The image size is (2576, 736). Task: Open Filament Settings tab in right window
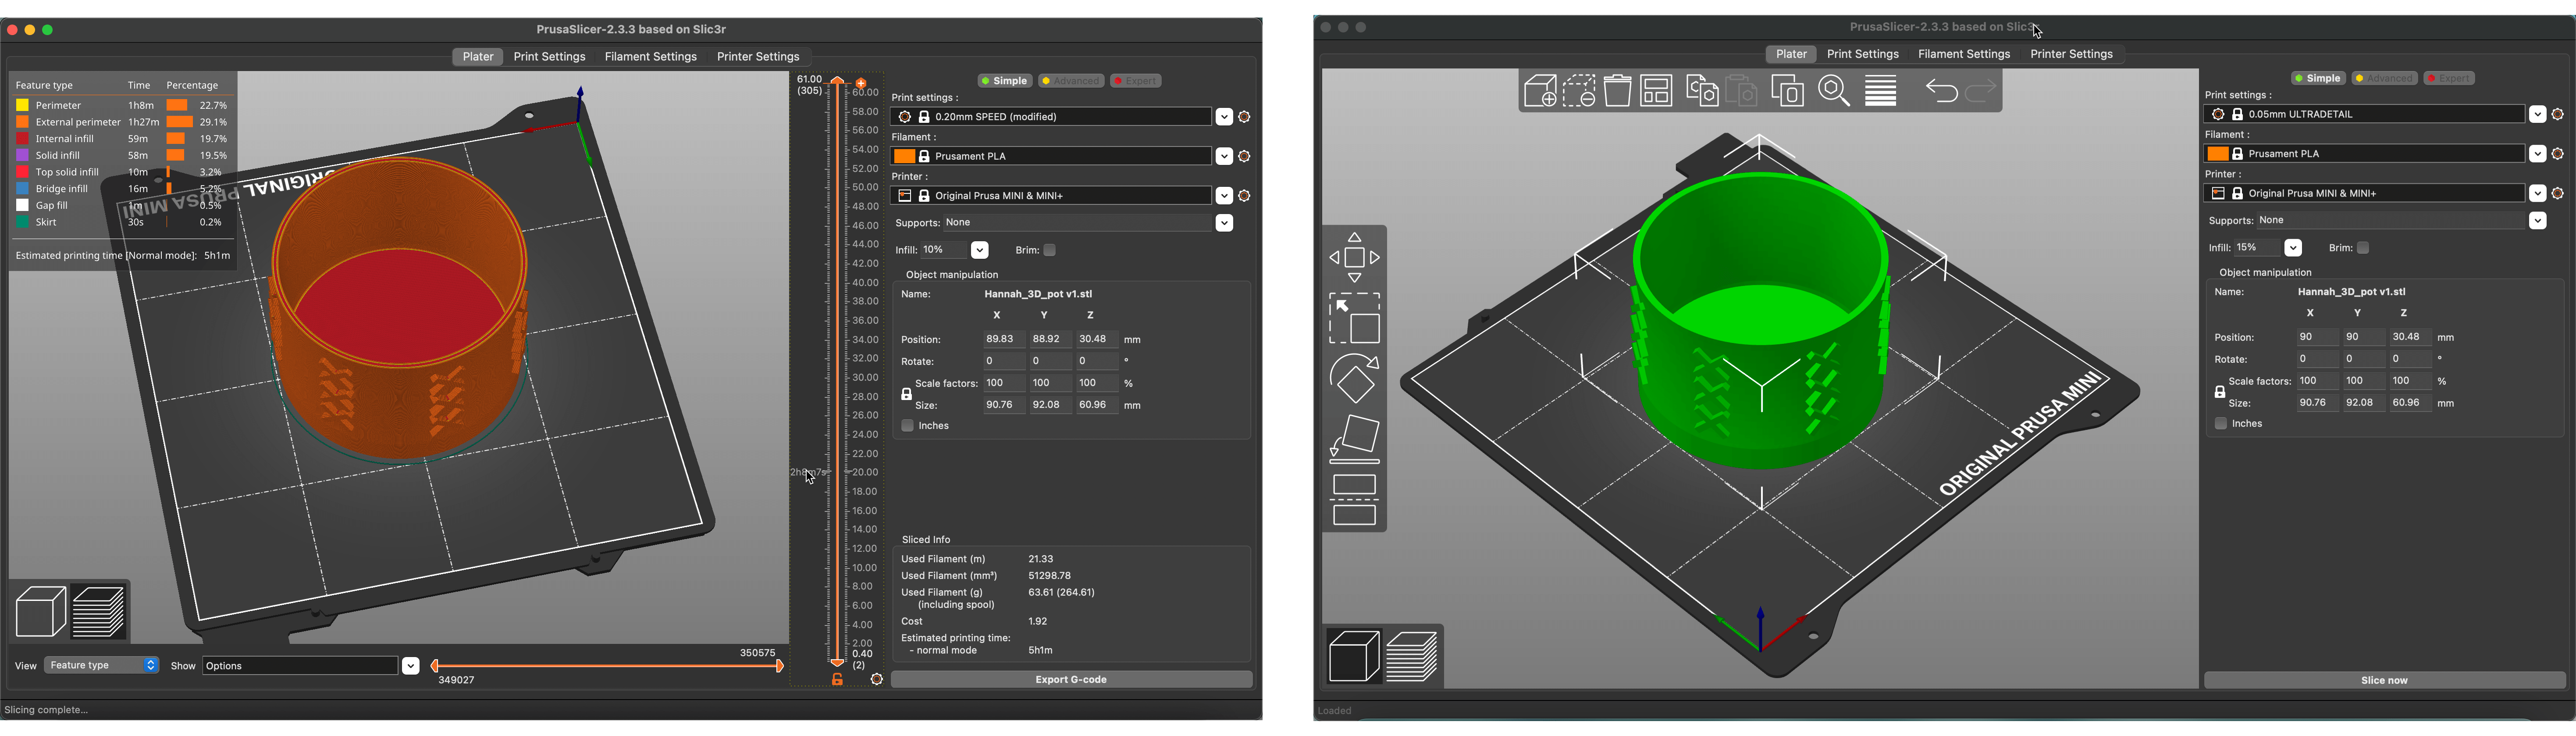[1963, 54]
